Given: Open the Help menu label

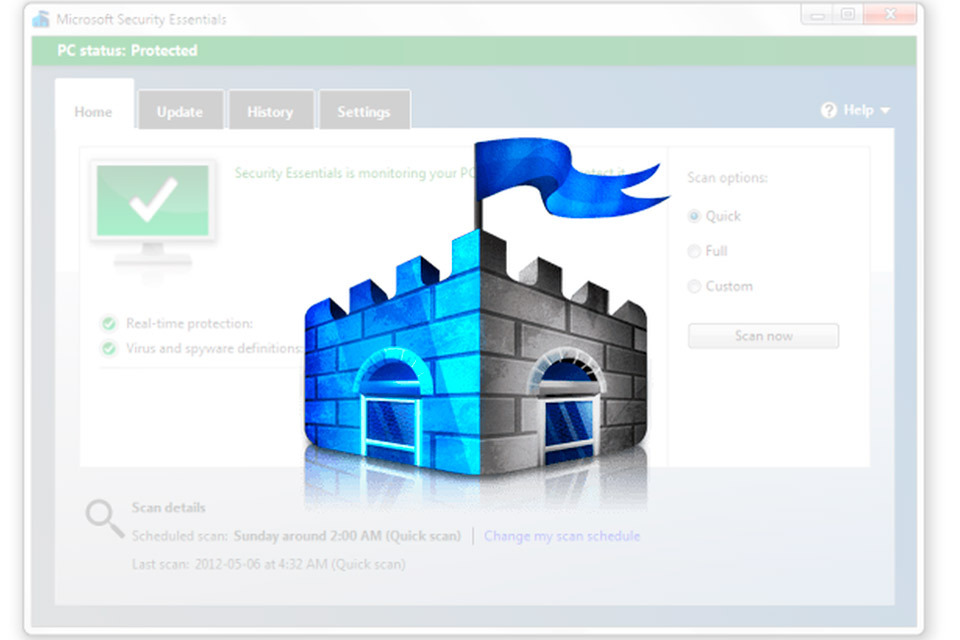Looking at the screenshot, I should tap(858, 110).
